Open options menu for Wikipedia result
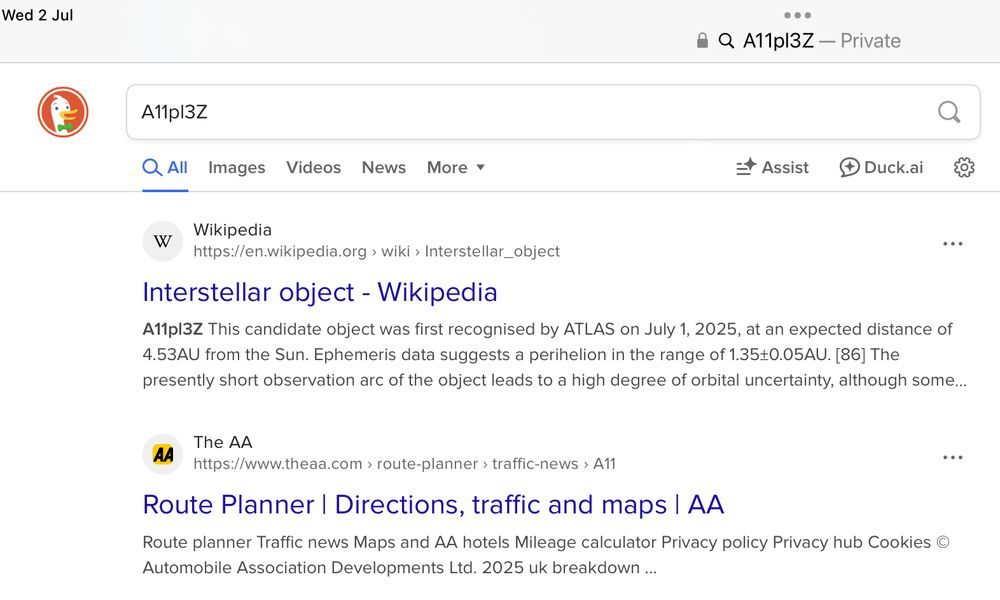 click(x=952, y=244)
